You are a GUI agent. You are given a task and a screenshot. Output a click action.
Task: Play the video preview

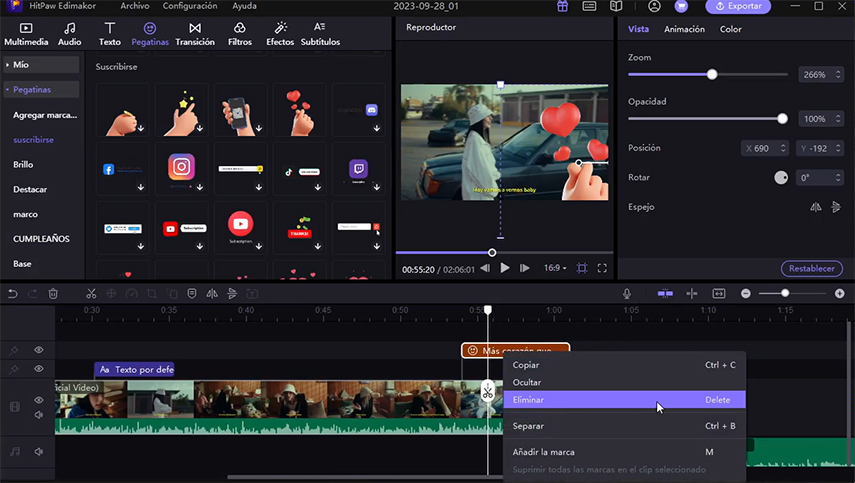(x=505, y=268)
